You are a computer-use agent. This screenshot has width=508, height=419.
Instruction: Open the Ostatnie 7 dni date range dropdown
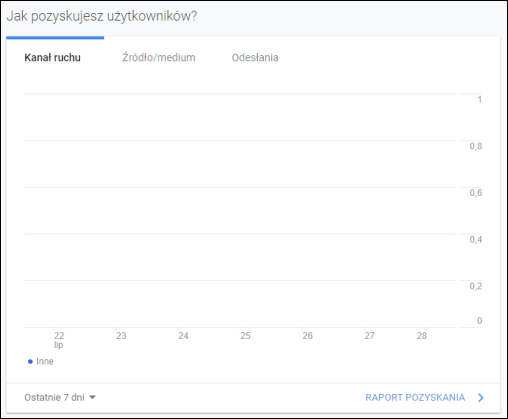(60, 397)
